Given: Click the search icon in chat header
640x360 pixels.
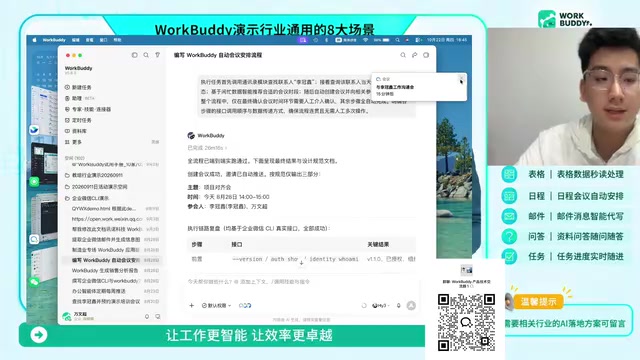Looking at the screenshot, I should click(x=403, y=55).
